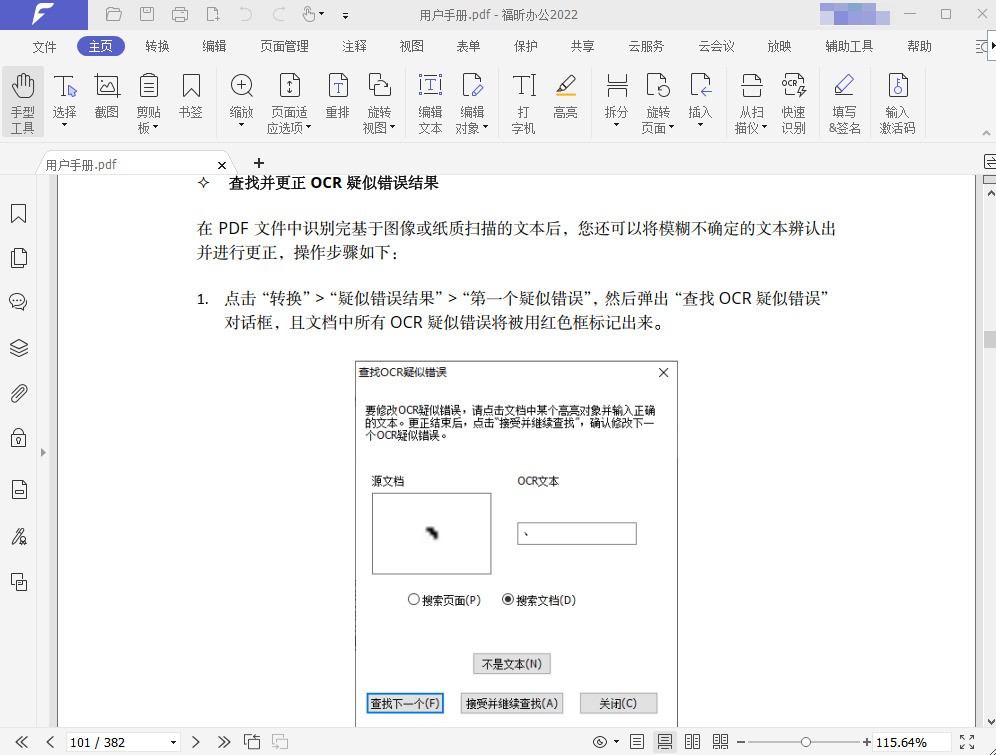The height and width of the screenshot is (755, 996).
Task: Activate the 截图 snapshot tool
Action: click(106, 95)
